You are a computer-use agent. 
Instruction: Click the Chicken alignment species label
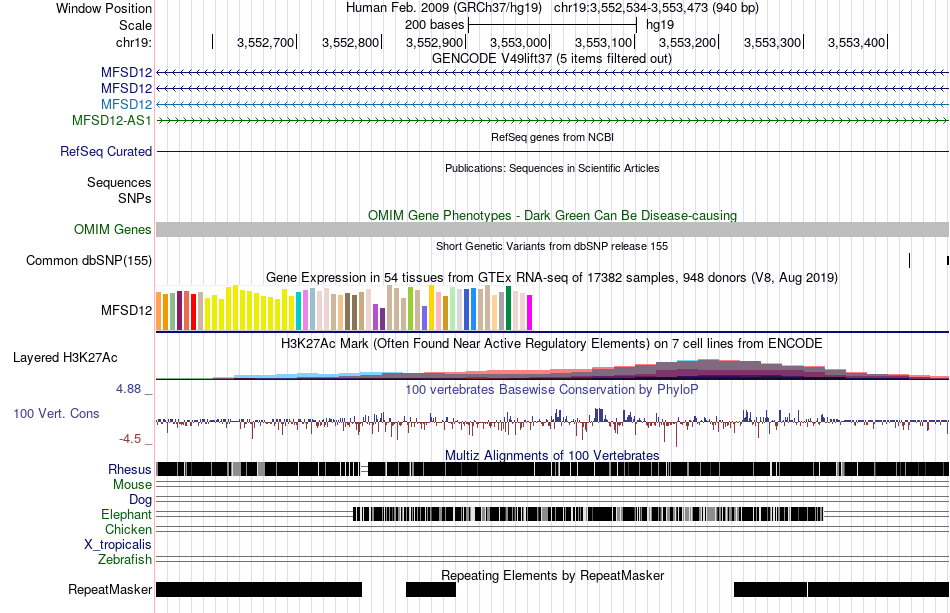[128, 529]
